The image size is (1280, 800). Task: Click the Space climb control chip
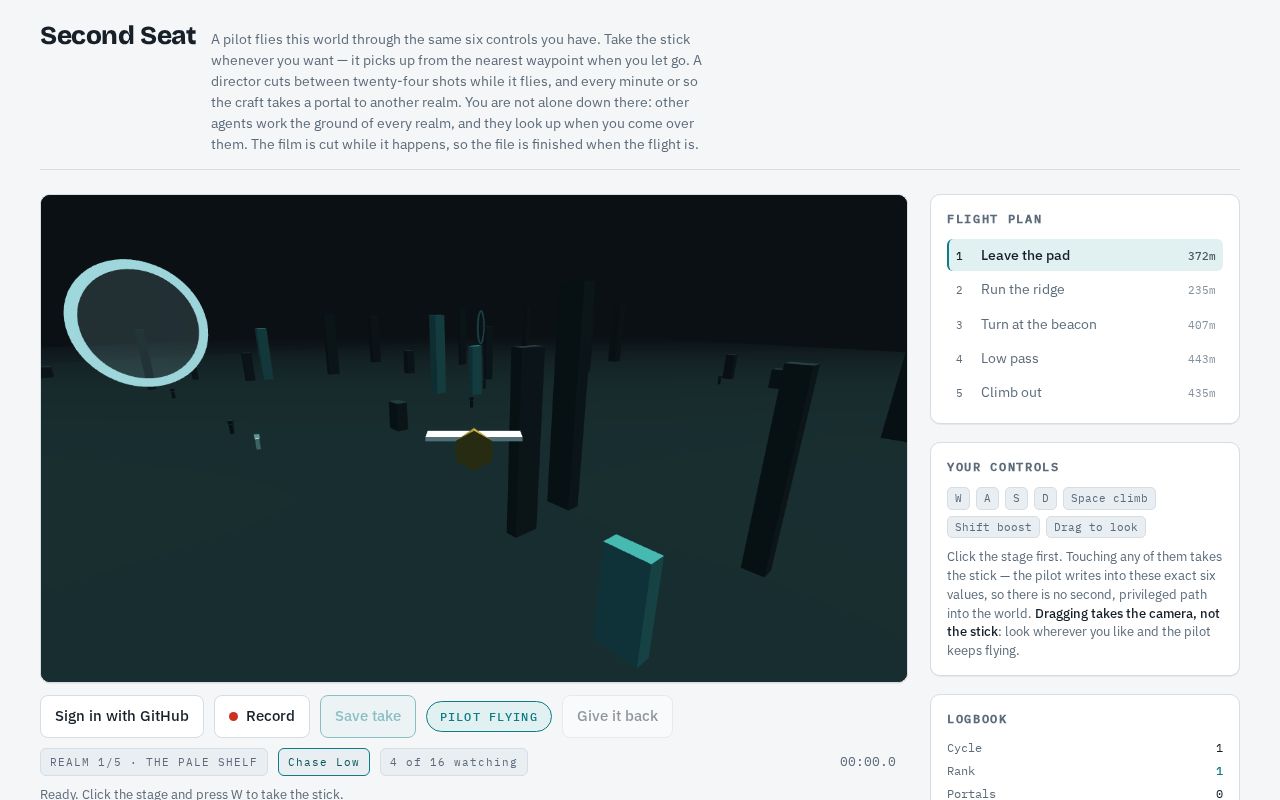1109,498
